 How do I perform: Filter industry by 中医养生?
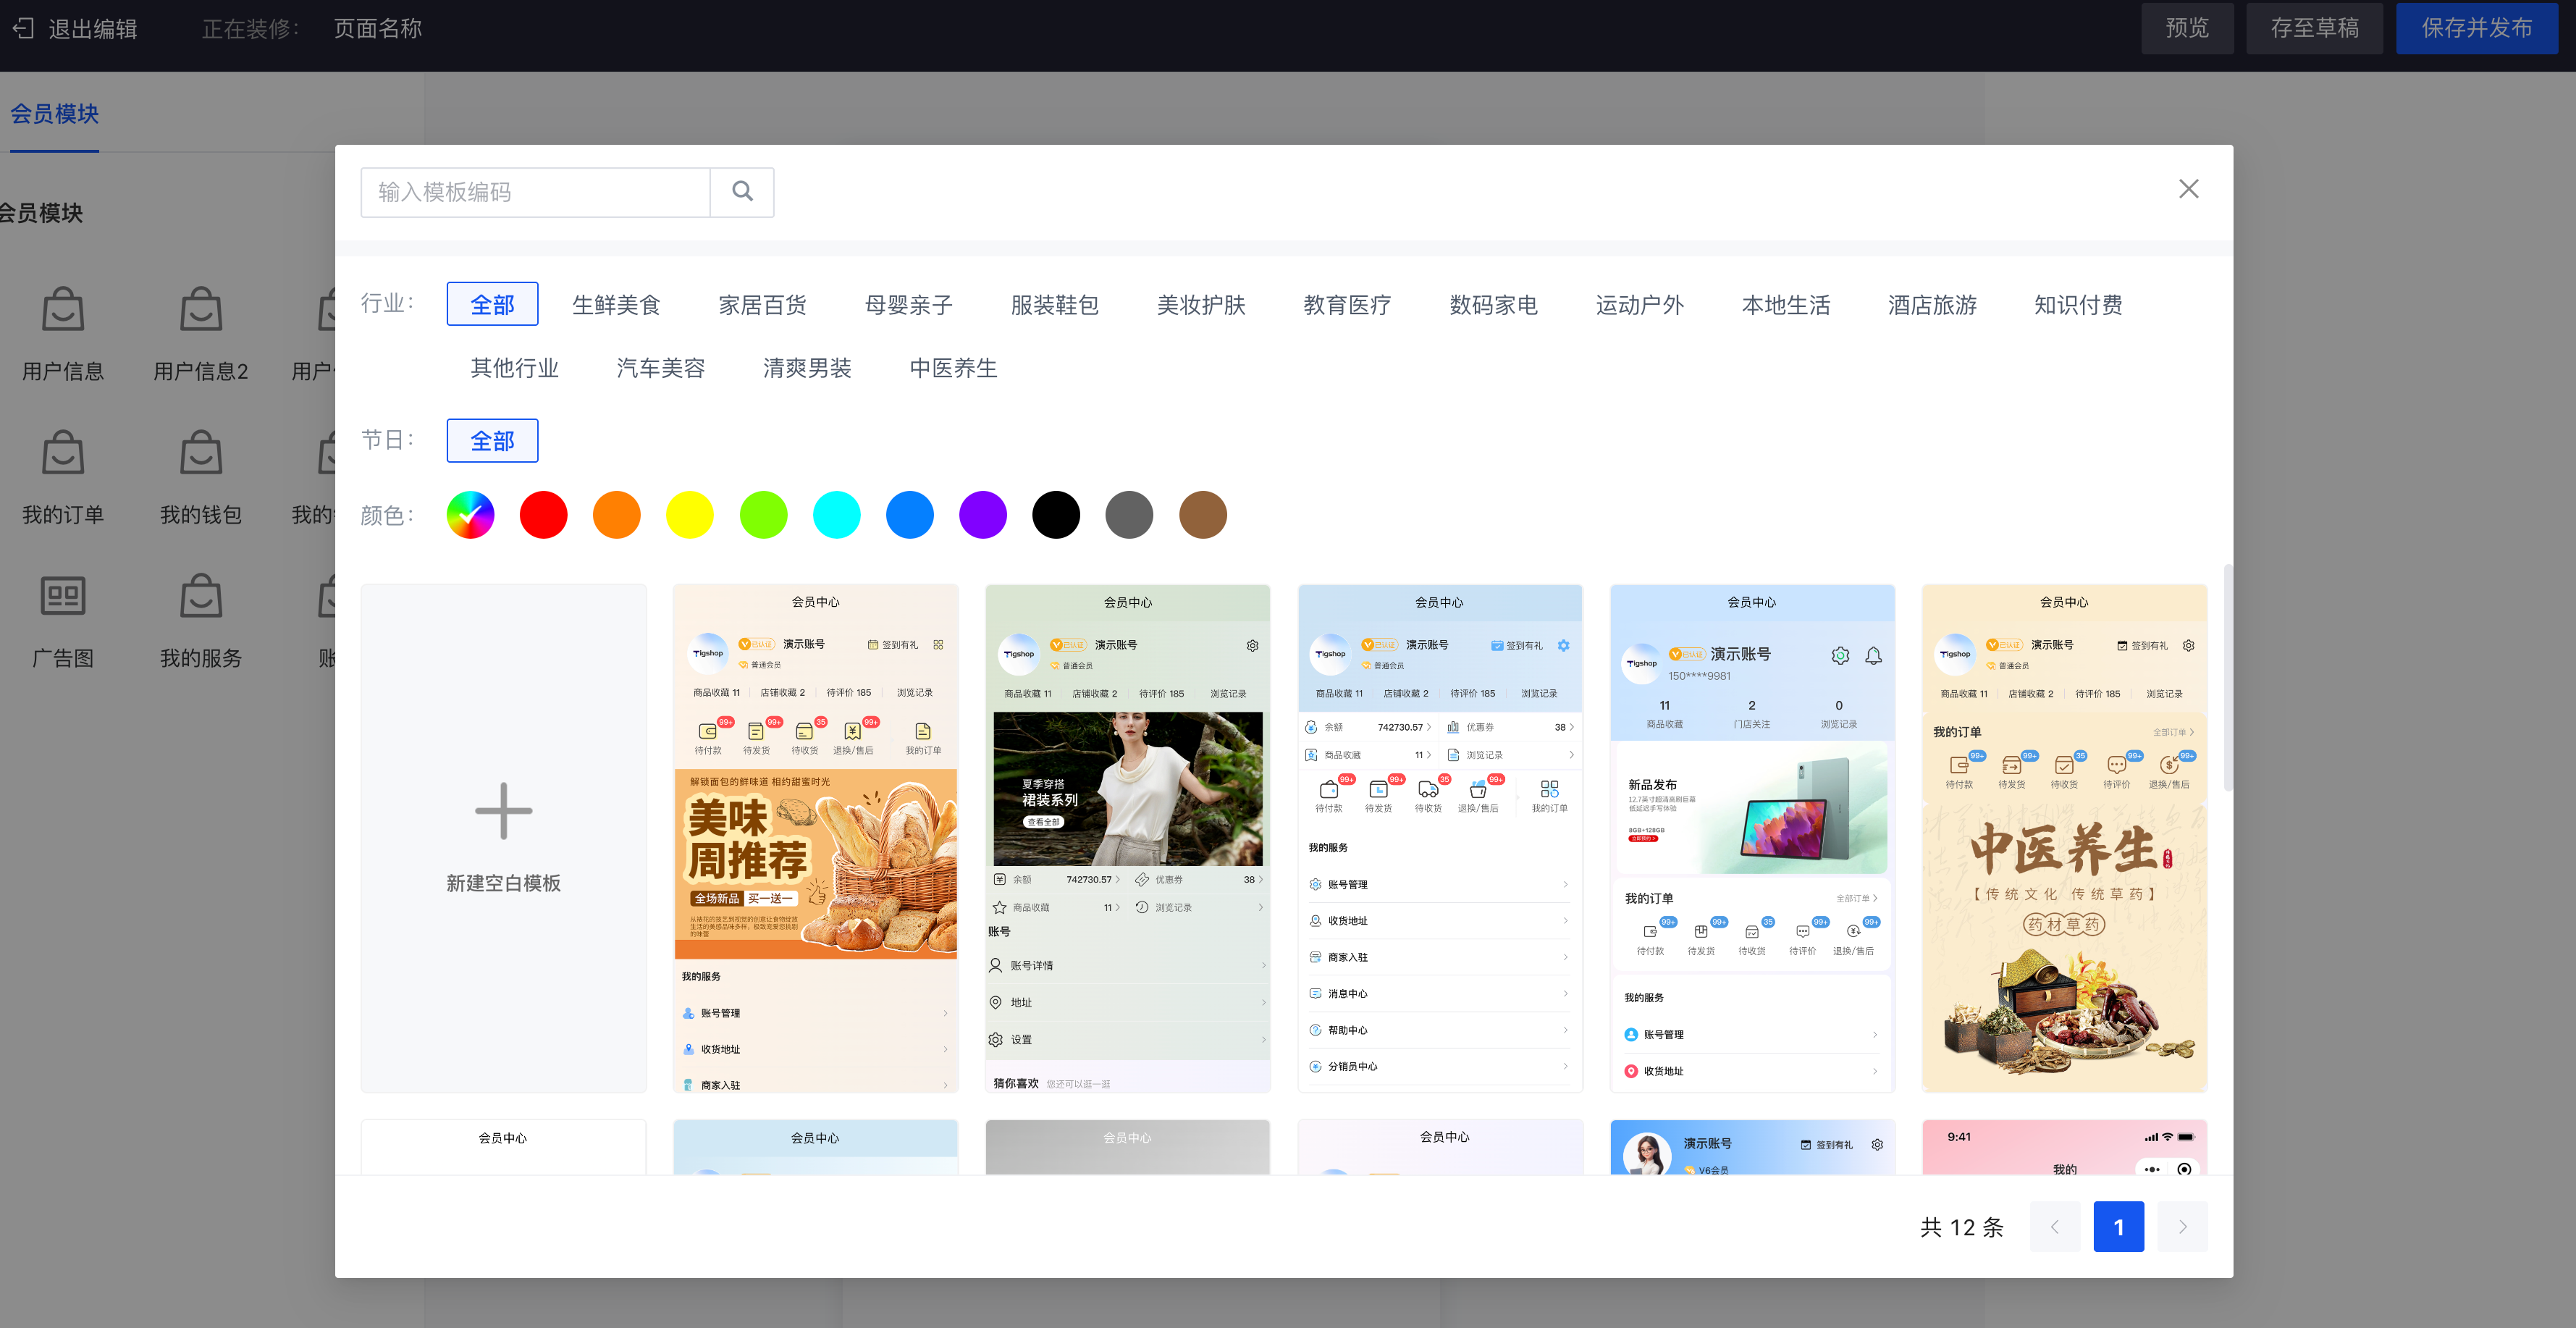click(953, 368)
